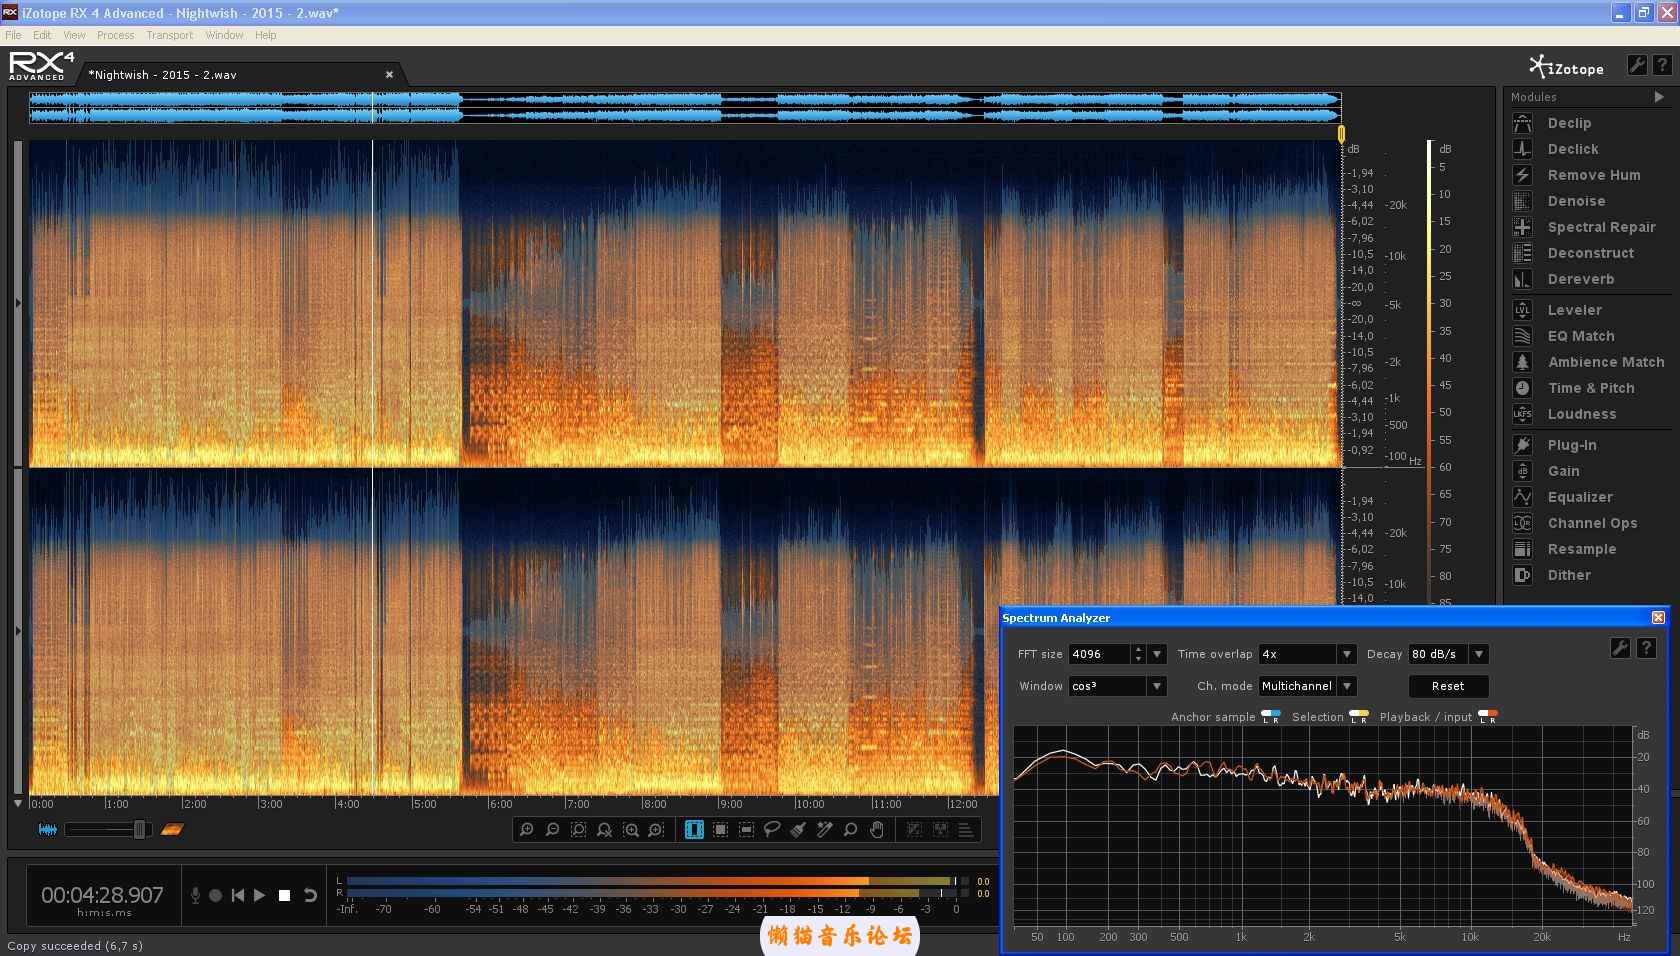The width and height of the screenshot is (1680, 956).
Task: Collapse the top channel spectrogram arrow
Action: pos(18,303)
